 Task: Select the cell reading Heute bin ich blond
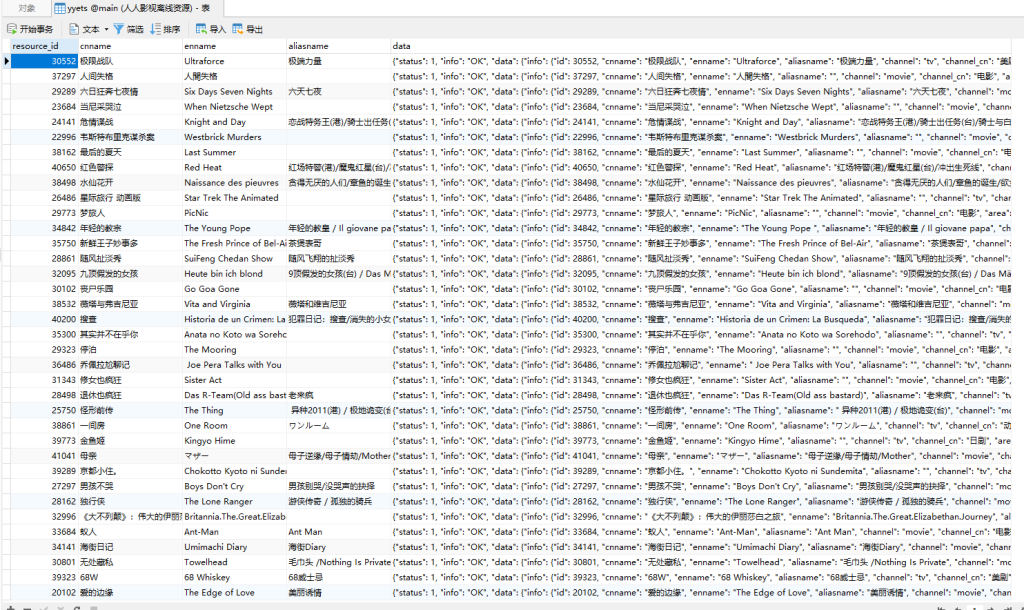point(234,274)
